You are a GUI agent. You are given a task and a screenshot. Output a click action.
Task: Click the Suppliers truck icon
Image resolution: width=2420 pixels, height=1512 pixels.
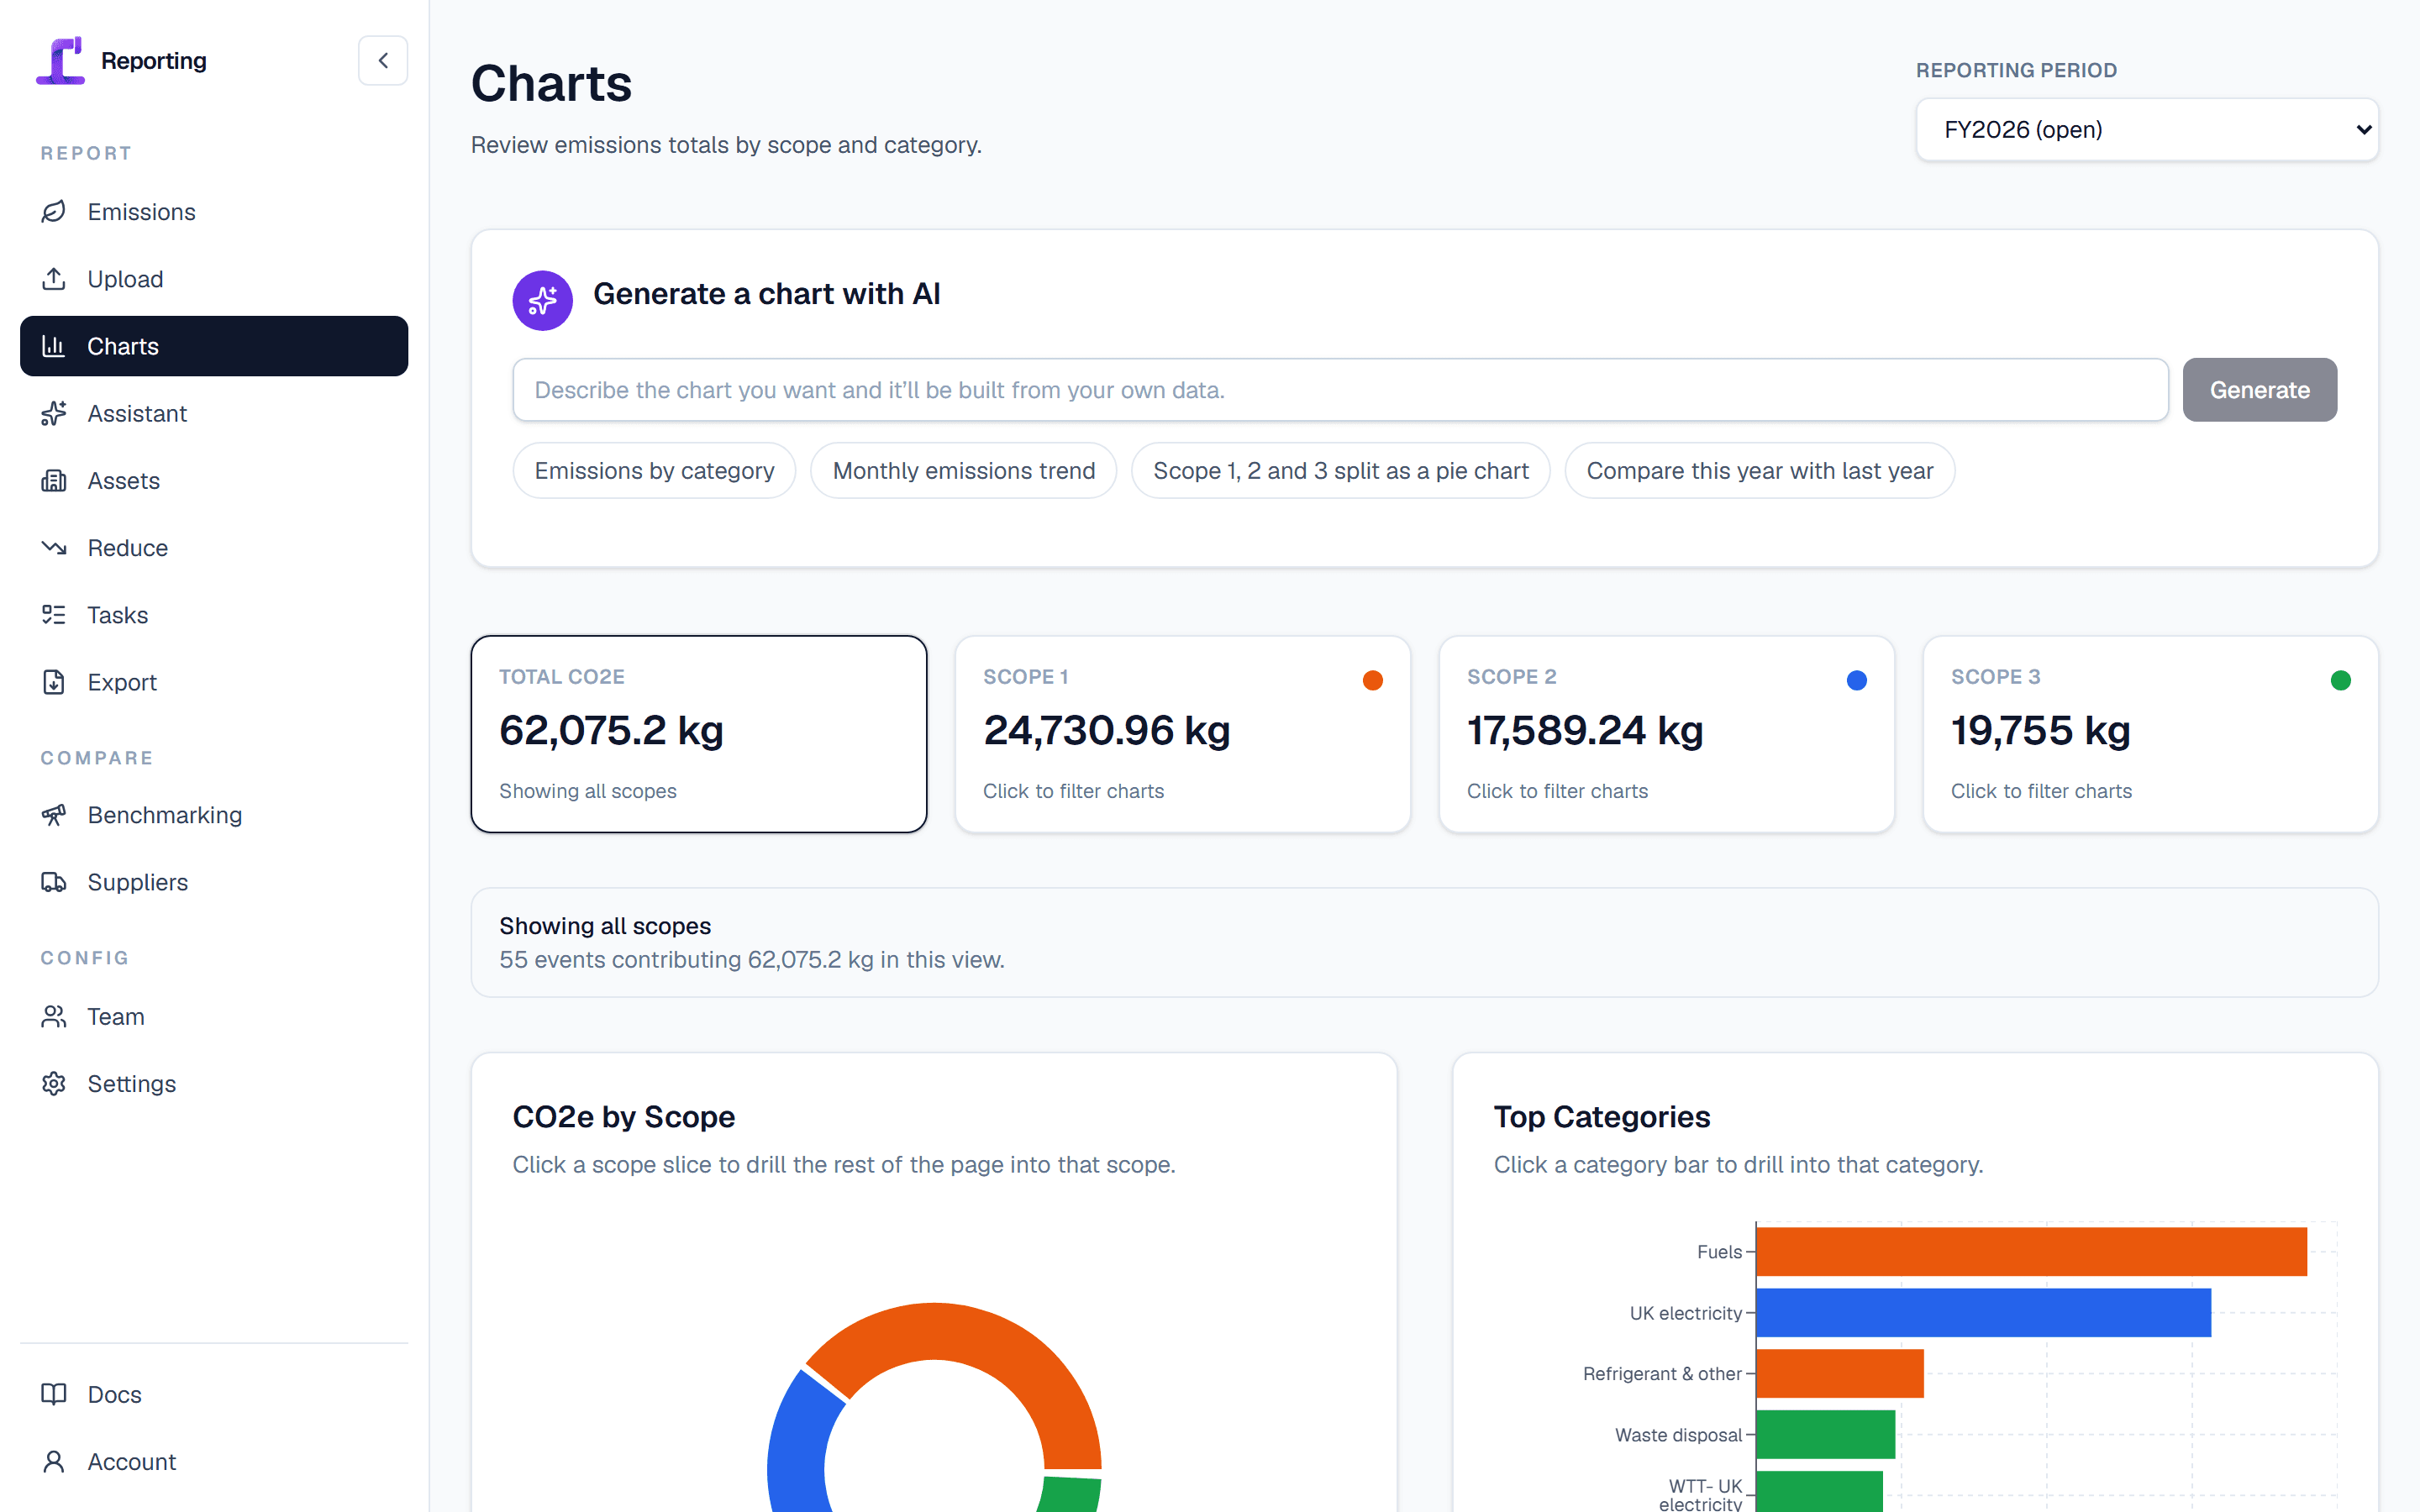(54, 882)
